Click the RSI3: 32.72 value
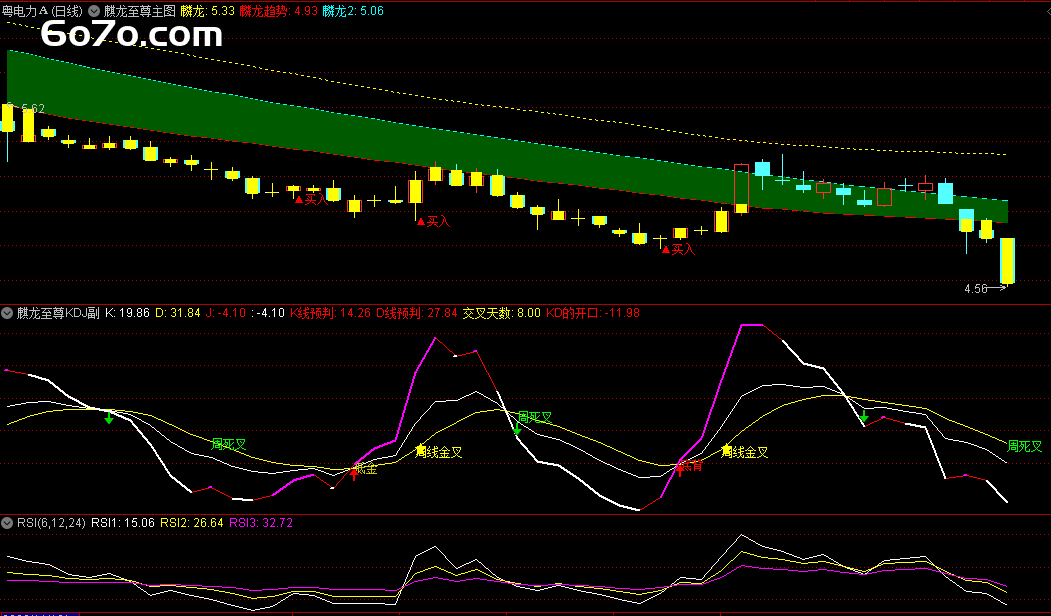 [261, 523]
